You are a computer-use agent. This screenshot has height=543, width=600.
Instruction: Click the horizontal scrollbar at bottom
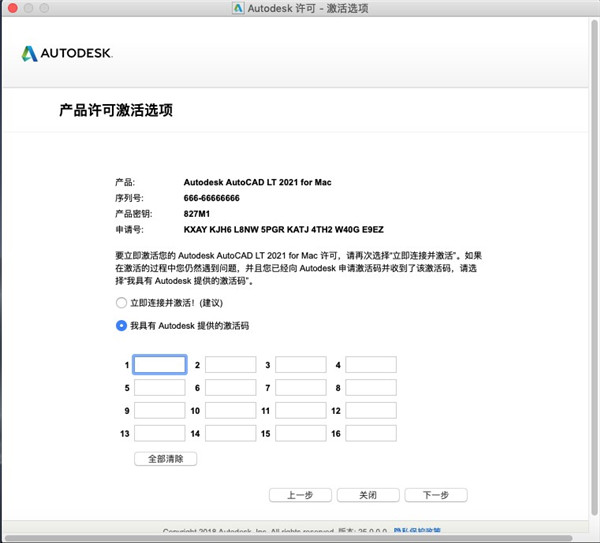[289, 538]
